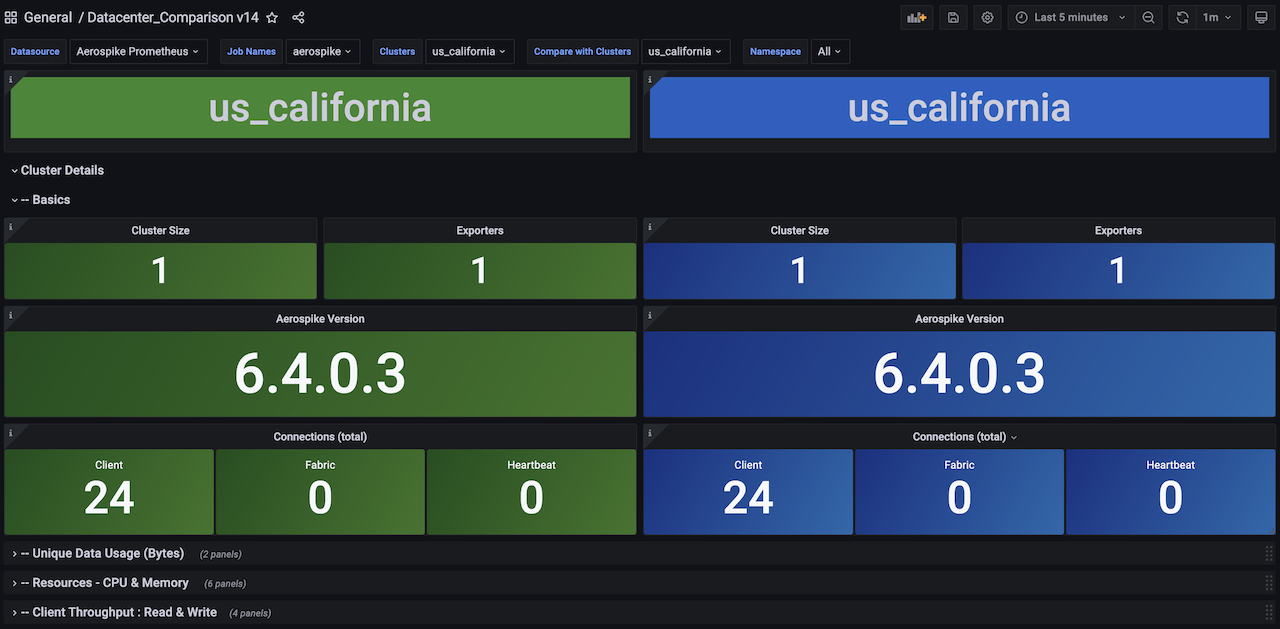
Task: Click the blue us_california banner text
Action: click(959, 108)
